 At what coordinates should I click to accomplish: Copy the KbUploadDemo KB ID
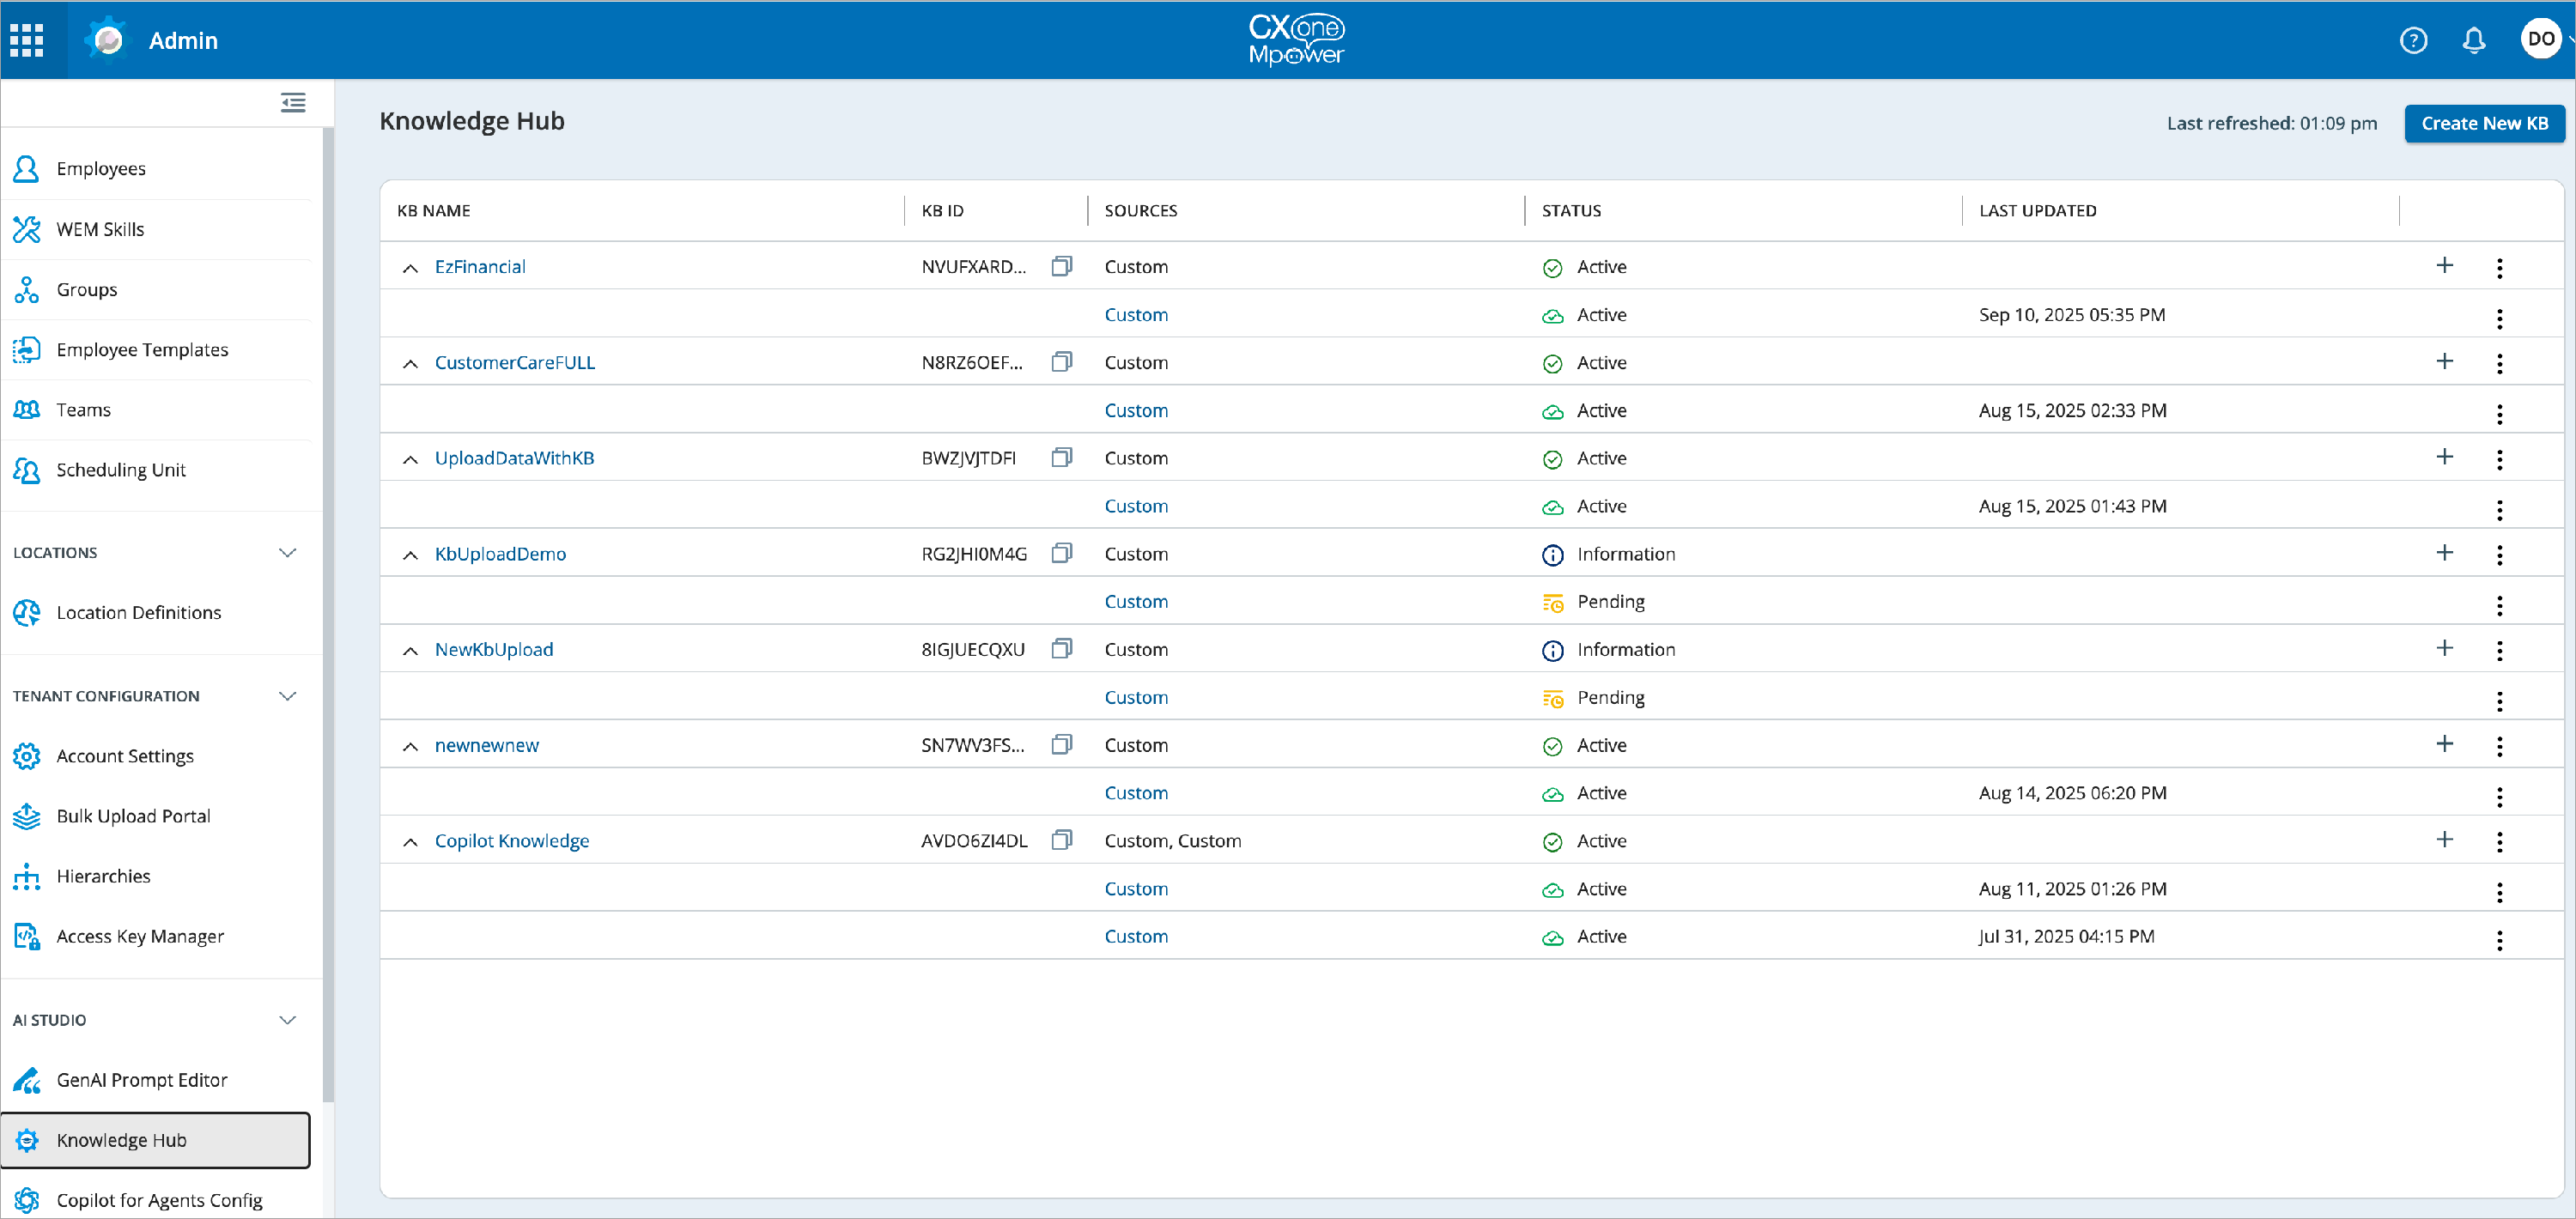point(1062,553)
